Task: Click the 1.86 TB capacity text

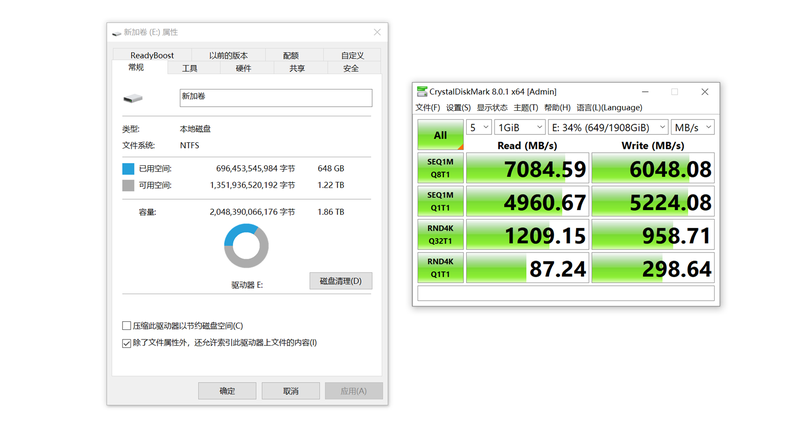Action: [x=331, y=212]
